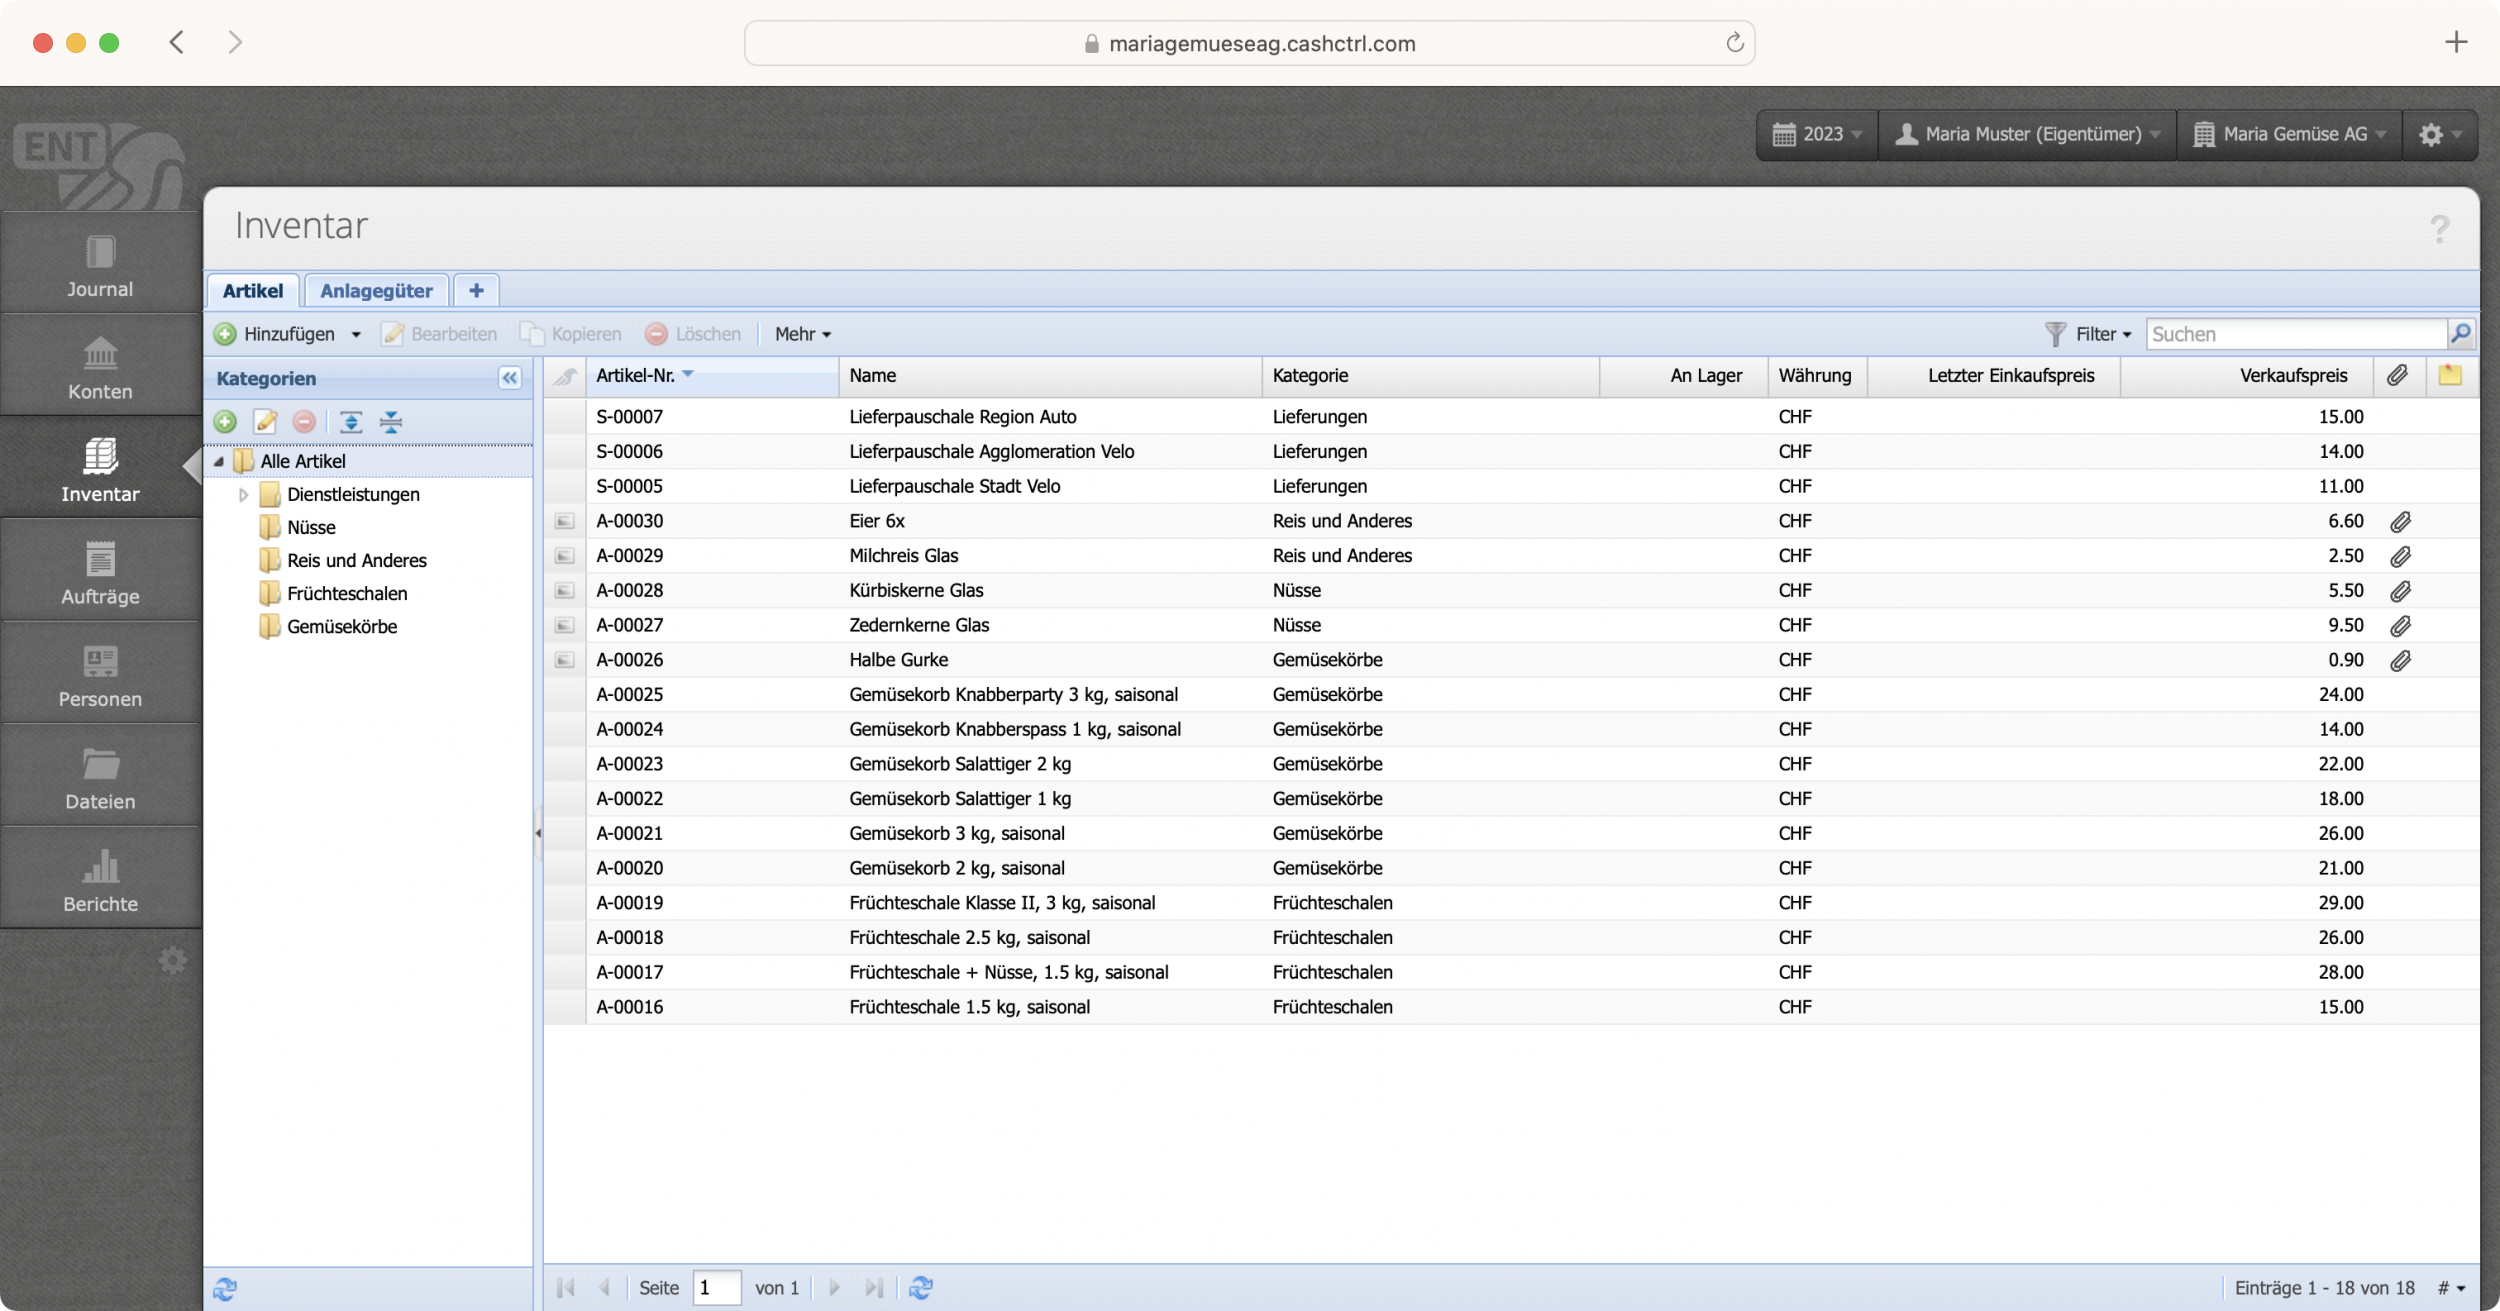Screen dimensions: 2500x1311
Task: Open the Journal sidebar section
Action: tap(100, 265)
